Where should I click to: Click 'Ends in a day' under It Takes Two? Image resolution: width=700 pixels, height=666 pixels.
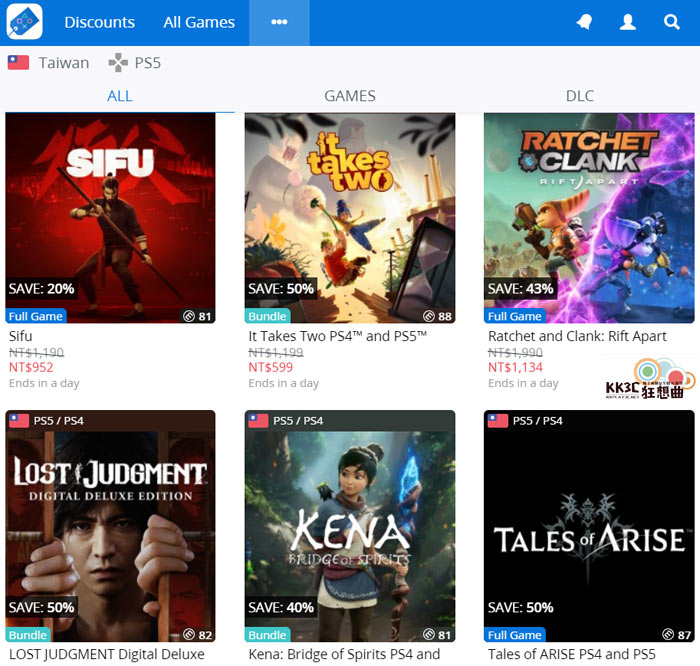click(283, 383)
